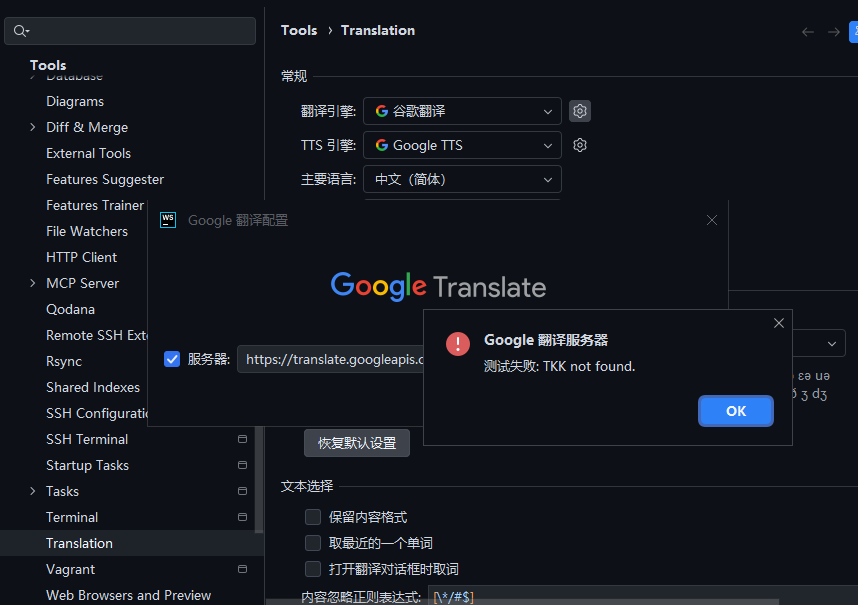Click project-level icon beside Startup Tasks
The image size is (858, 605).
click(242, 465)
